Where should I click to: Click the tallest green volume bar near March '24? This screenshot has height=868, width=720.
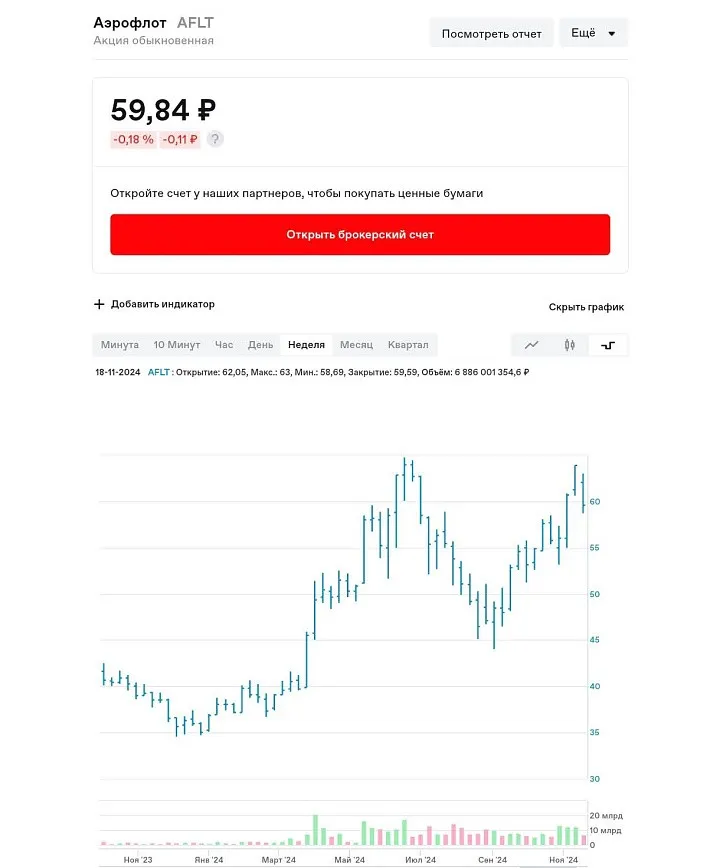[315, 830]
